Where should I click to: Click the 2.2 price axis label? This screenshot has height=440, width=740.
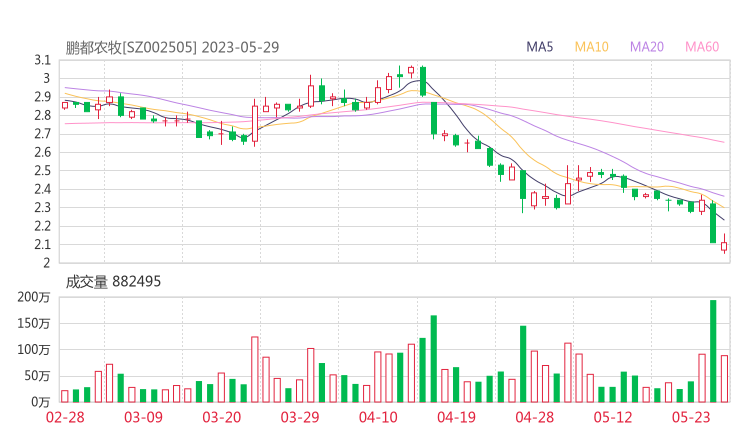click(42, 226)
